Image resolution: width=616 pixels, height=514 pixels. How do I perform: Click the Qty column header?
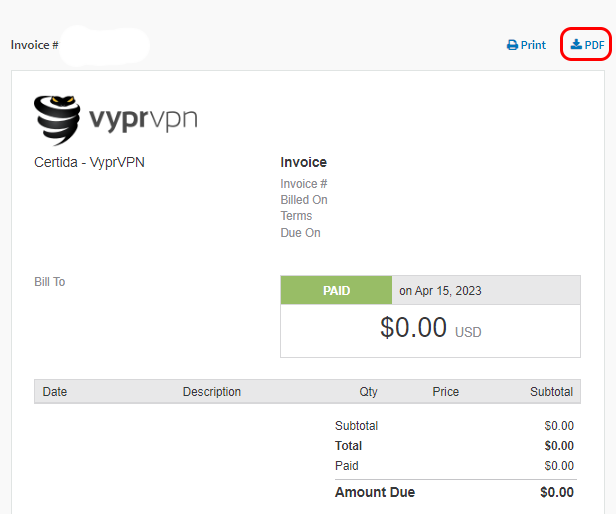pyautogui.click(x=368, y=392)
